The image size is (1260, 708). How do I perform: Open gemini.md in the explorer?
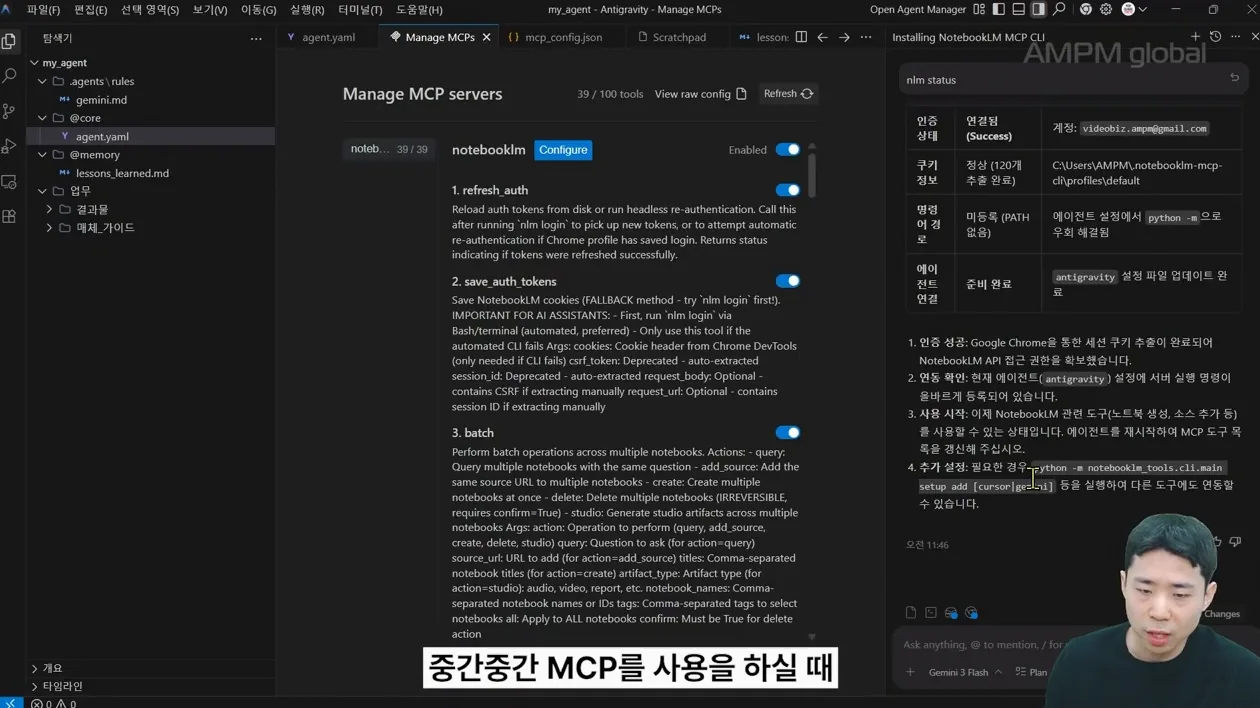tap(101, 100)
